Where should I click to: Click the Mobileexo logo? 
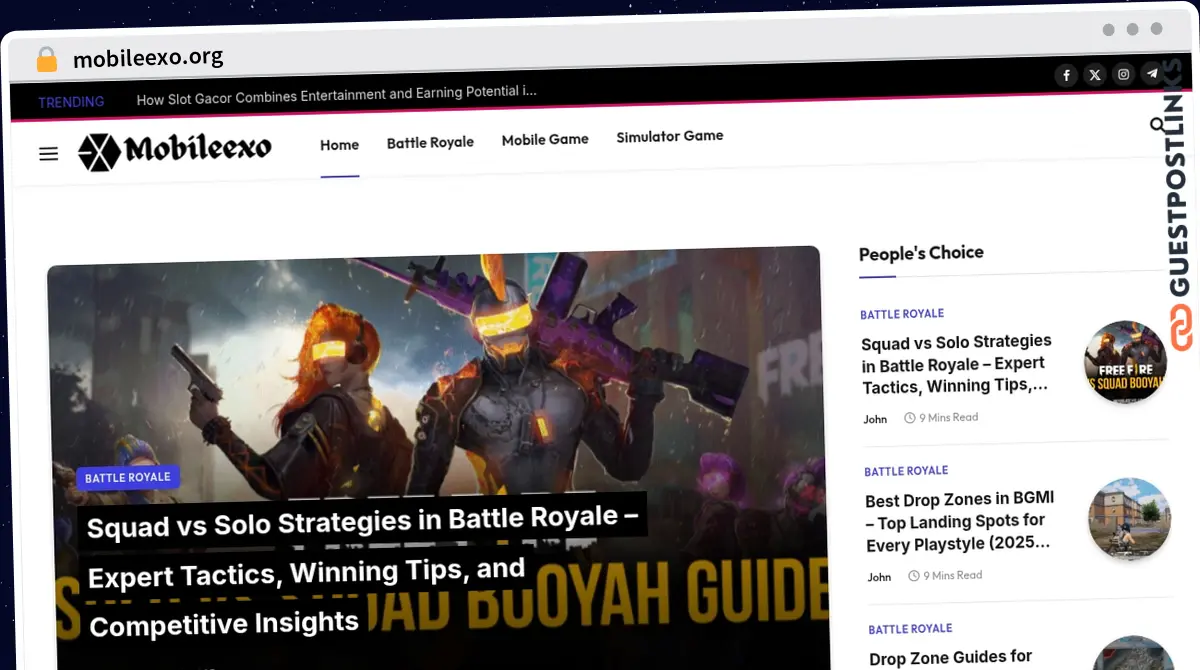176,151
